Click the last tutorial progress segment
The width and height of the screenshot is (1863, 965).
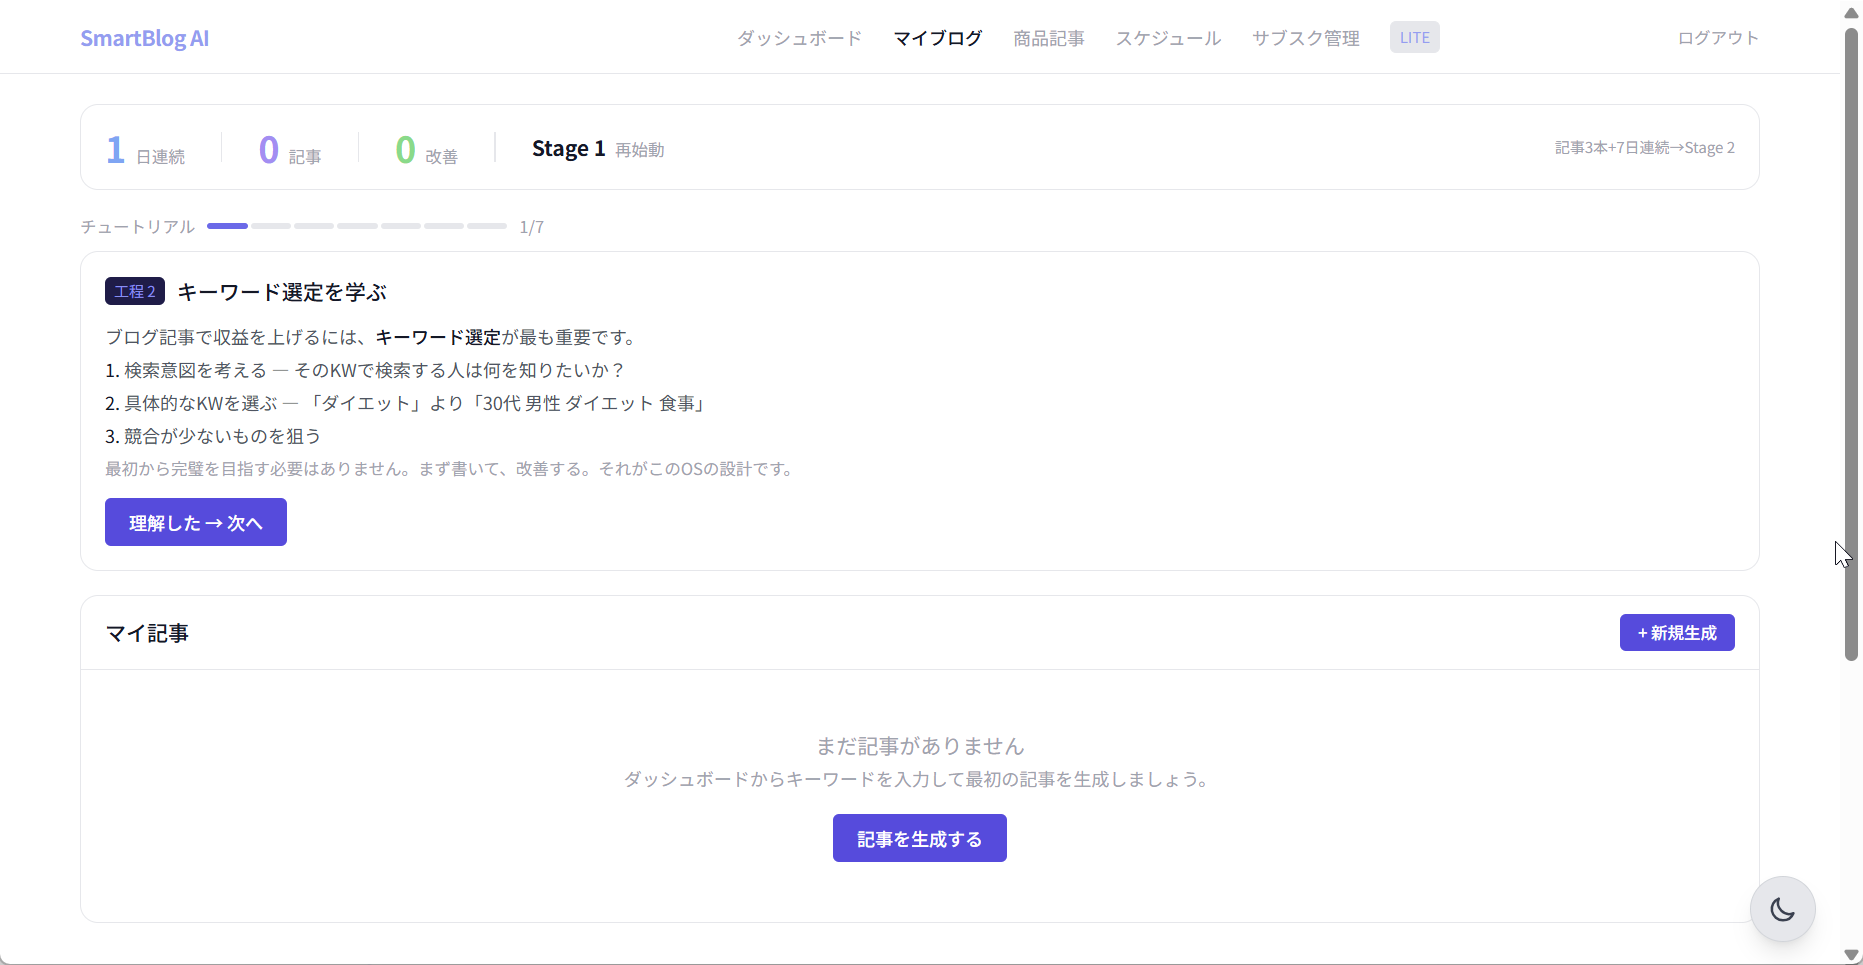coord(487,226)
